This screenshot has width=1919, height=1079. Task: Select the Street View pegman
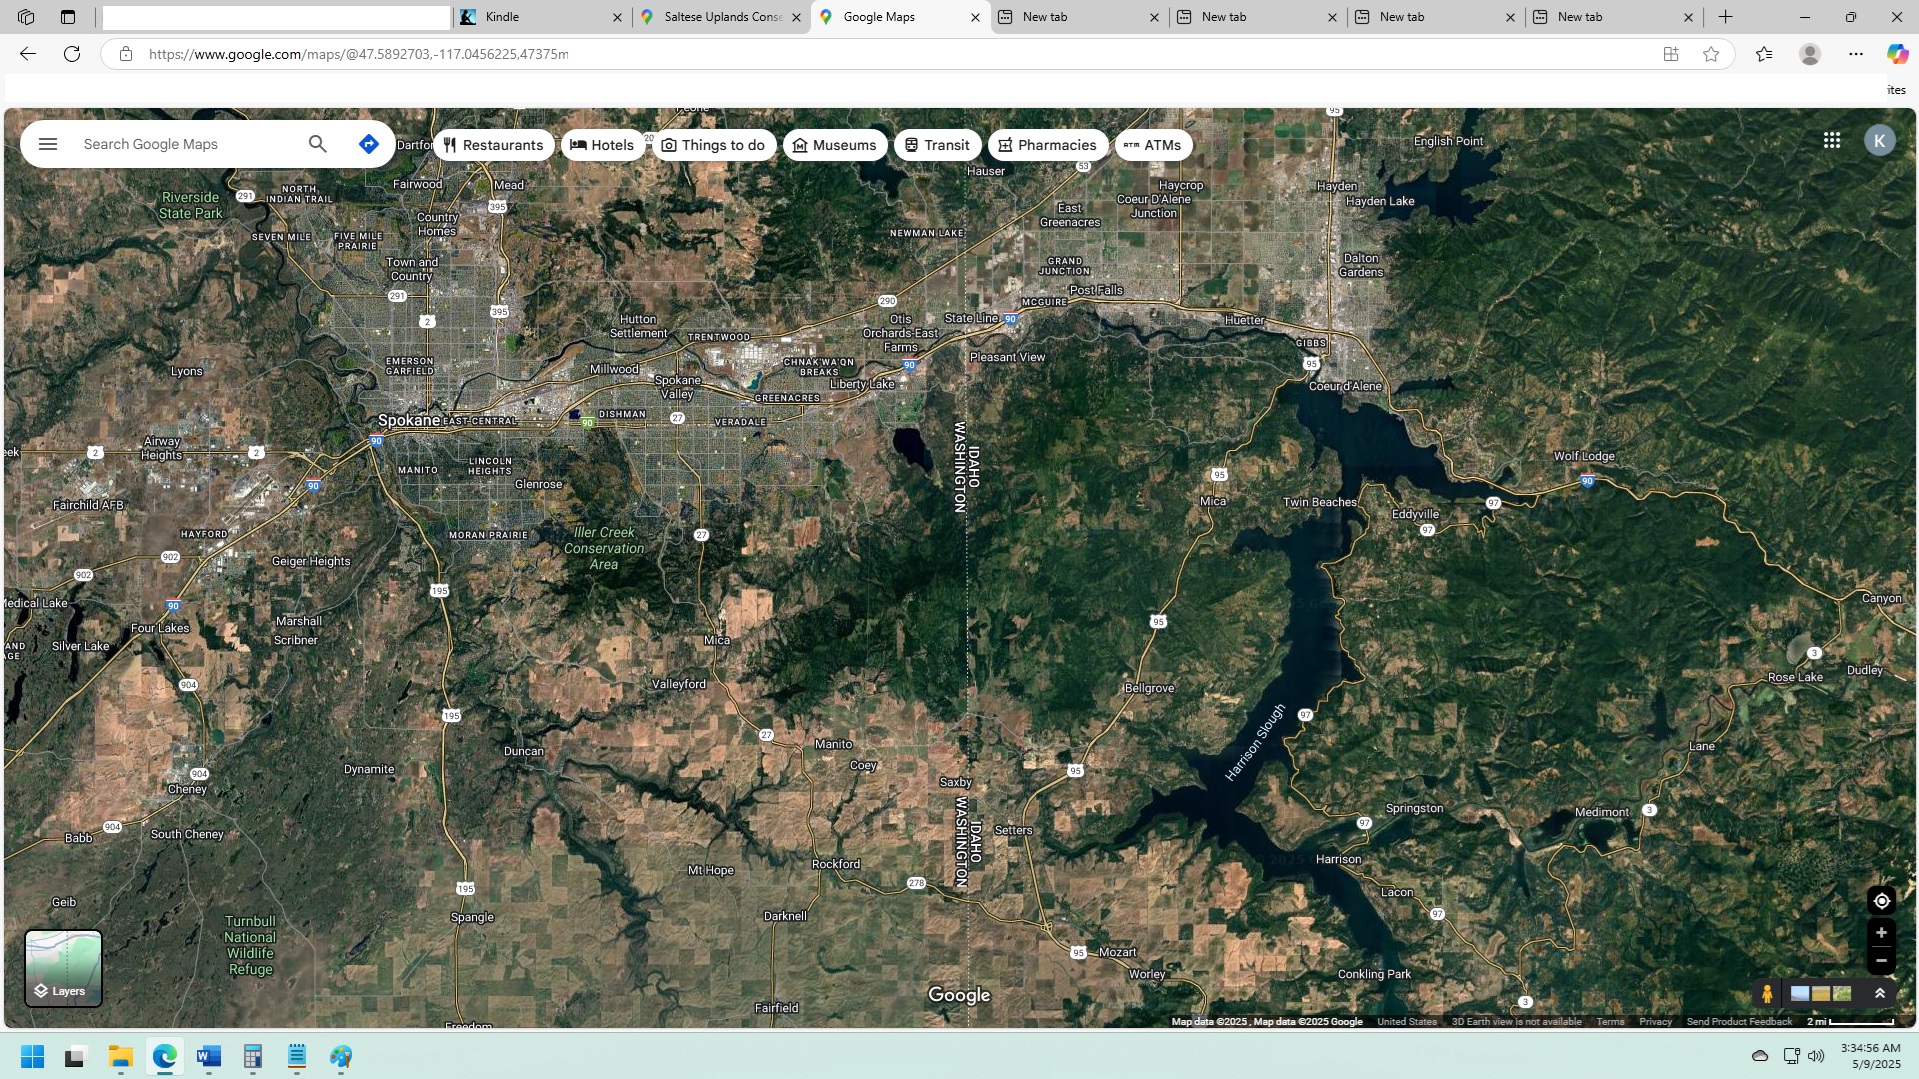click(1767, 994)
